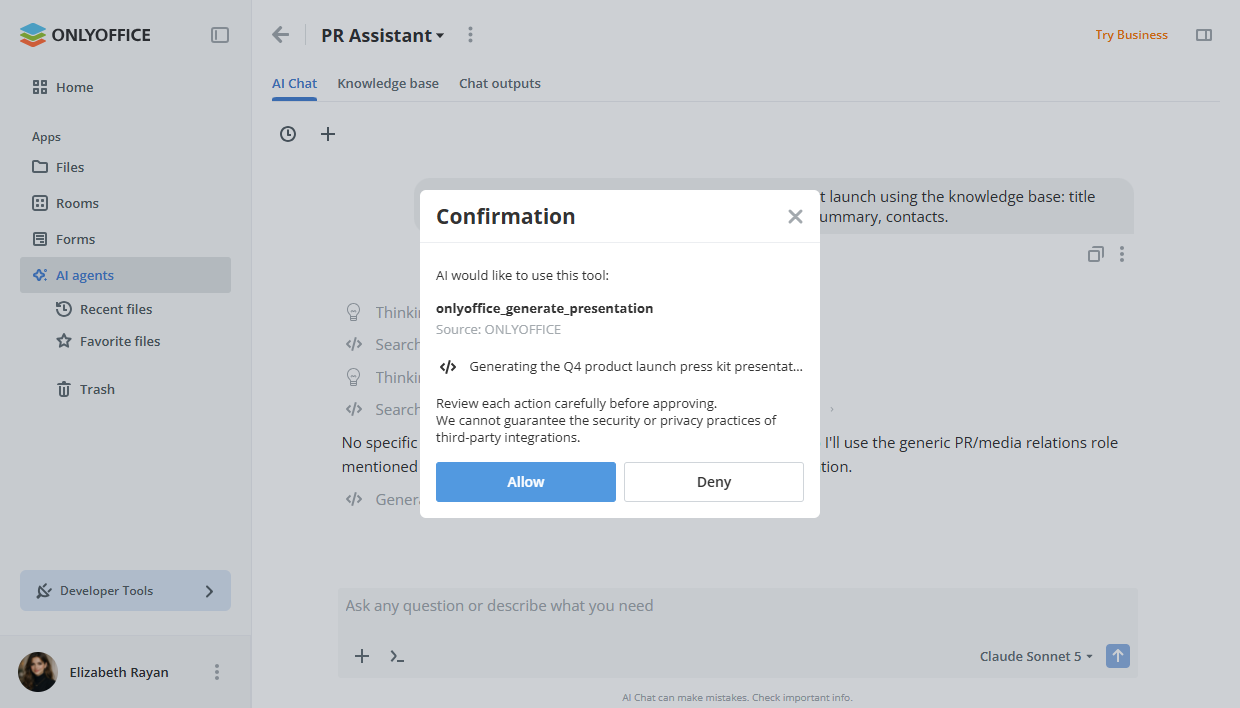Viewport: 1240px width, 708px height.
Task: Expand second Thinking step lightbulb
Action: 353,377
